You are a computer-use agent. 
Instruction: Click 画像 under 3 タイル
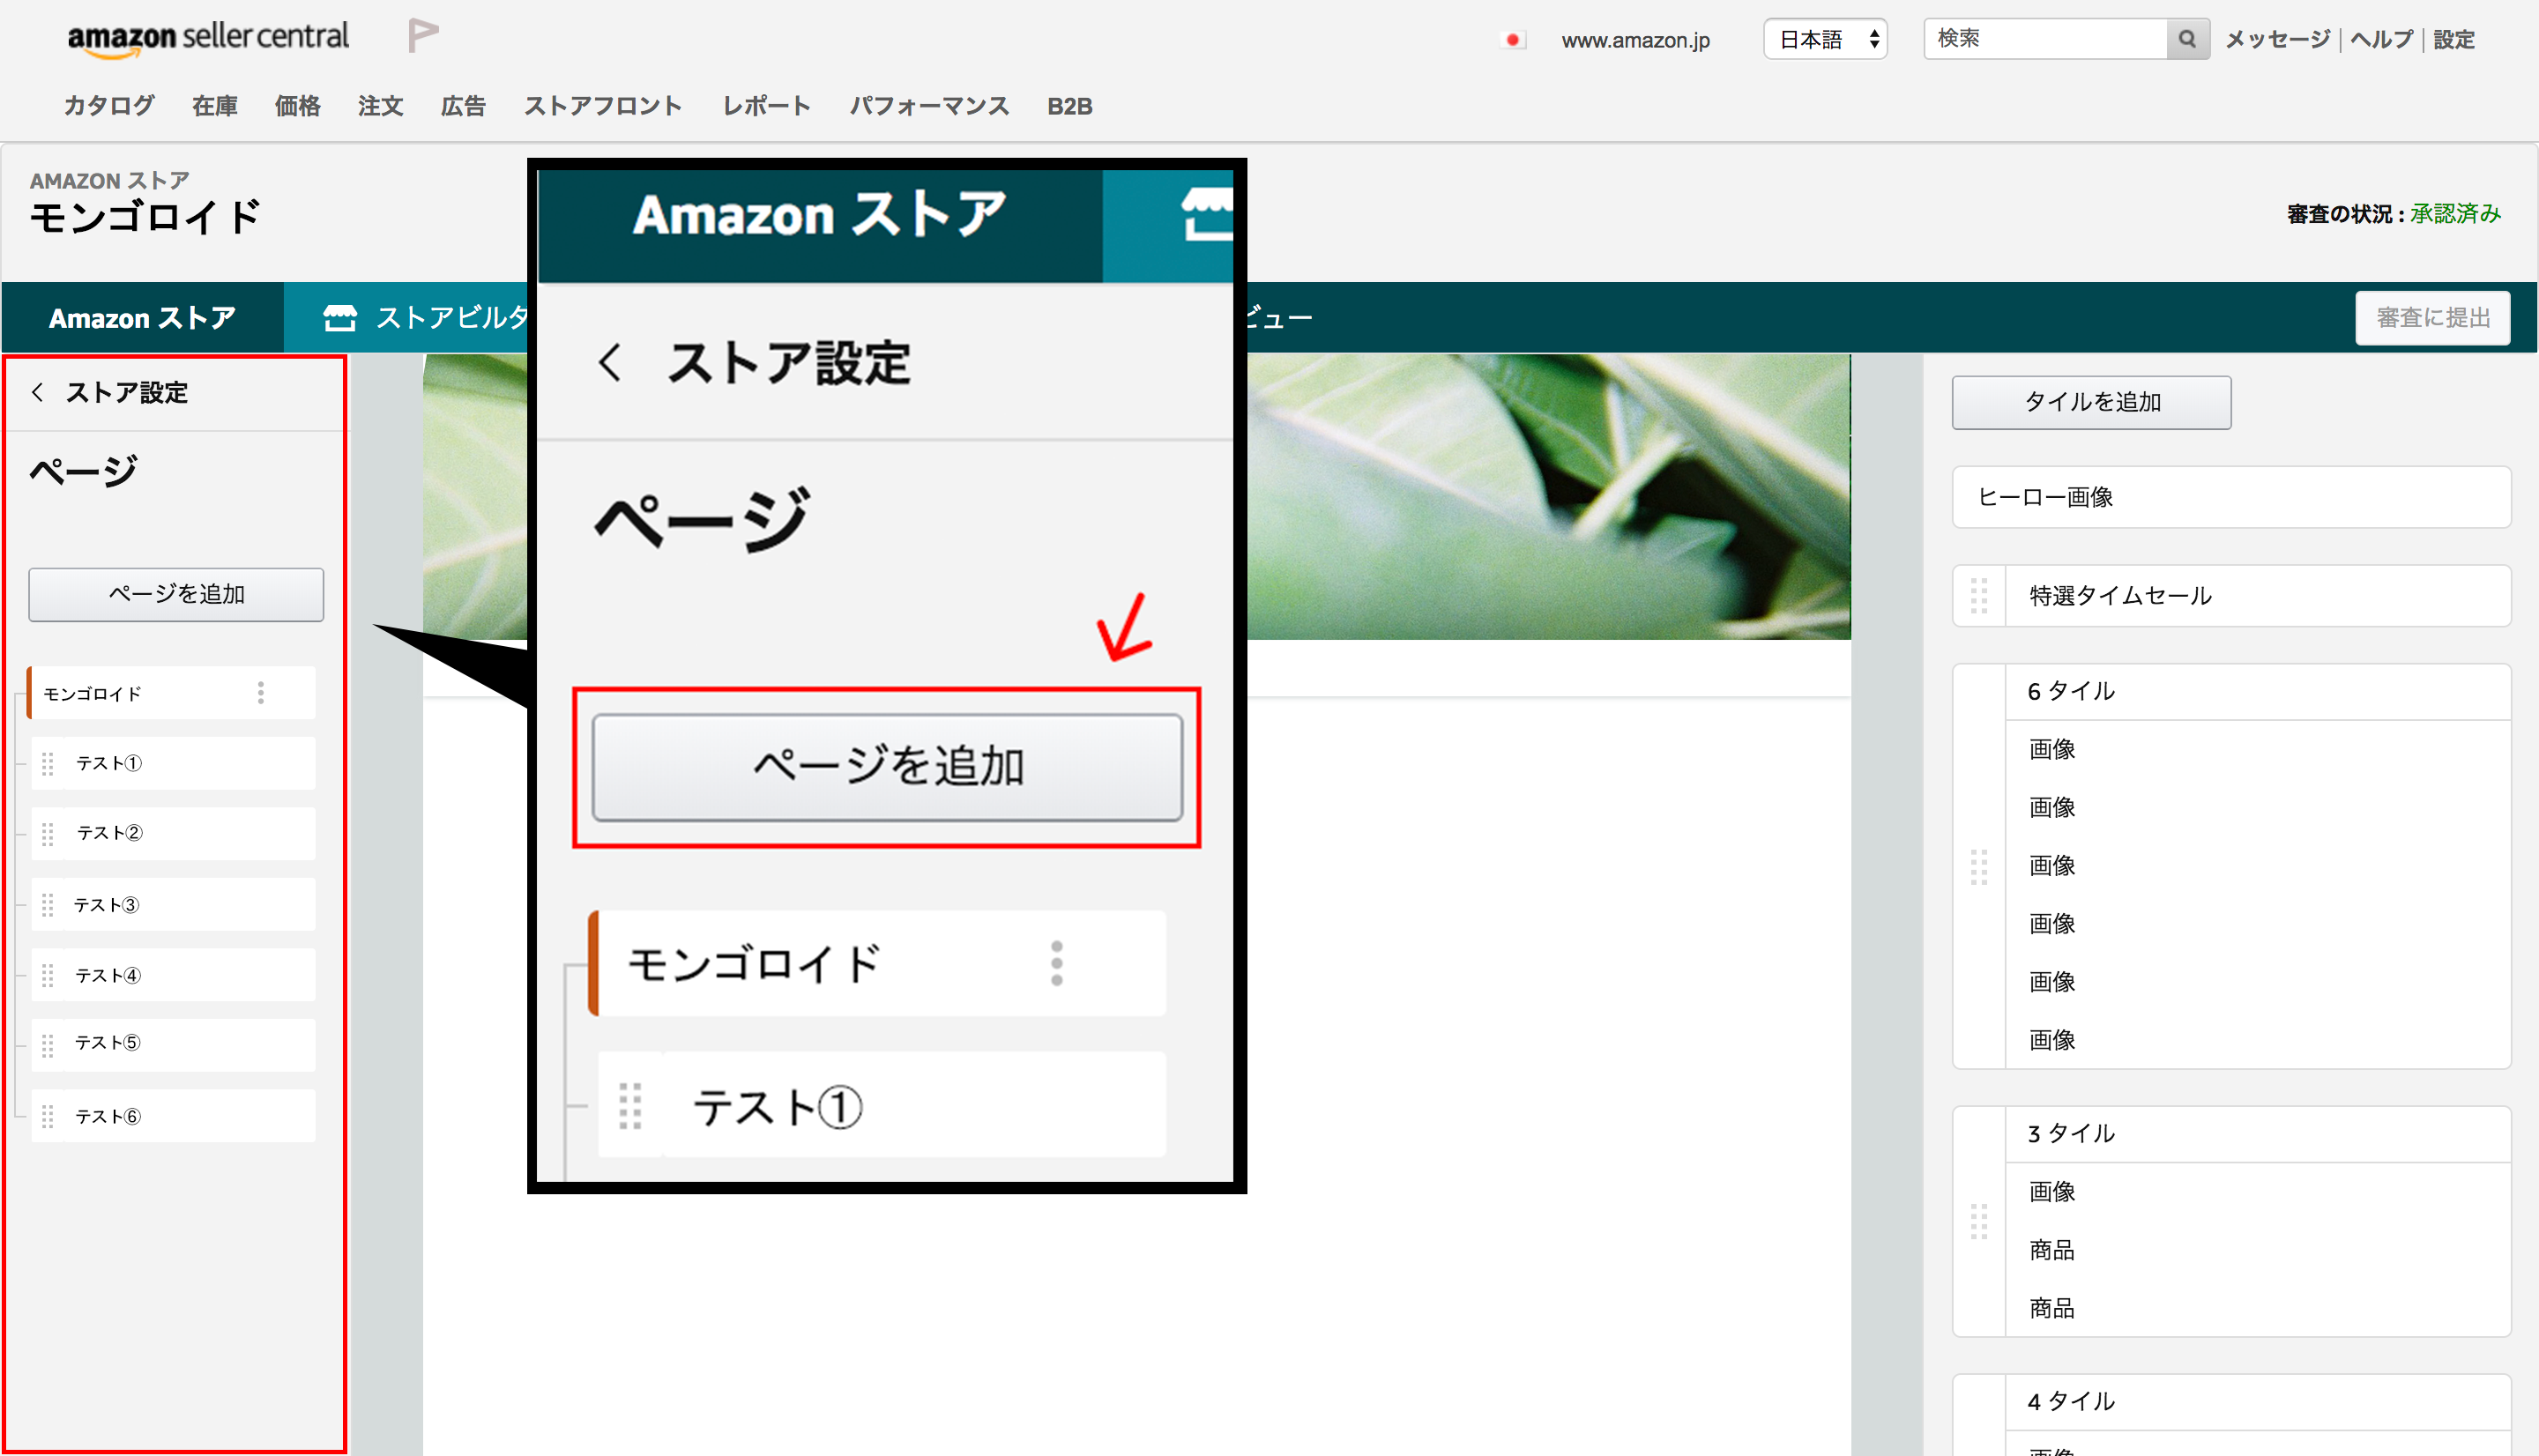pos(2052,1192)
